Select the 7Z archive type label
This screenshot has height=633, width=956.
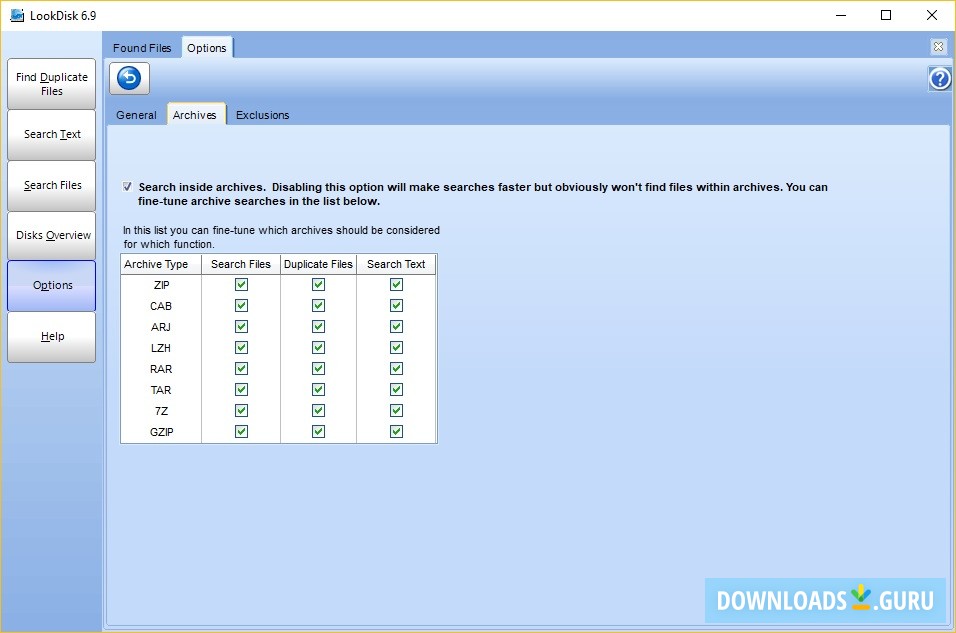[x=161, y=411]
